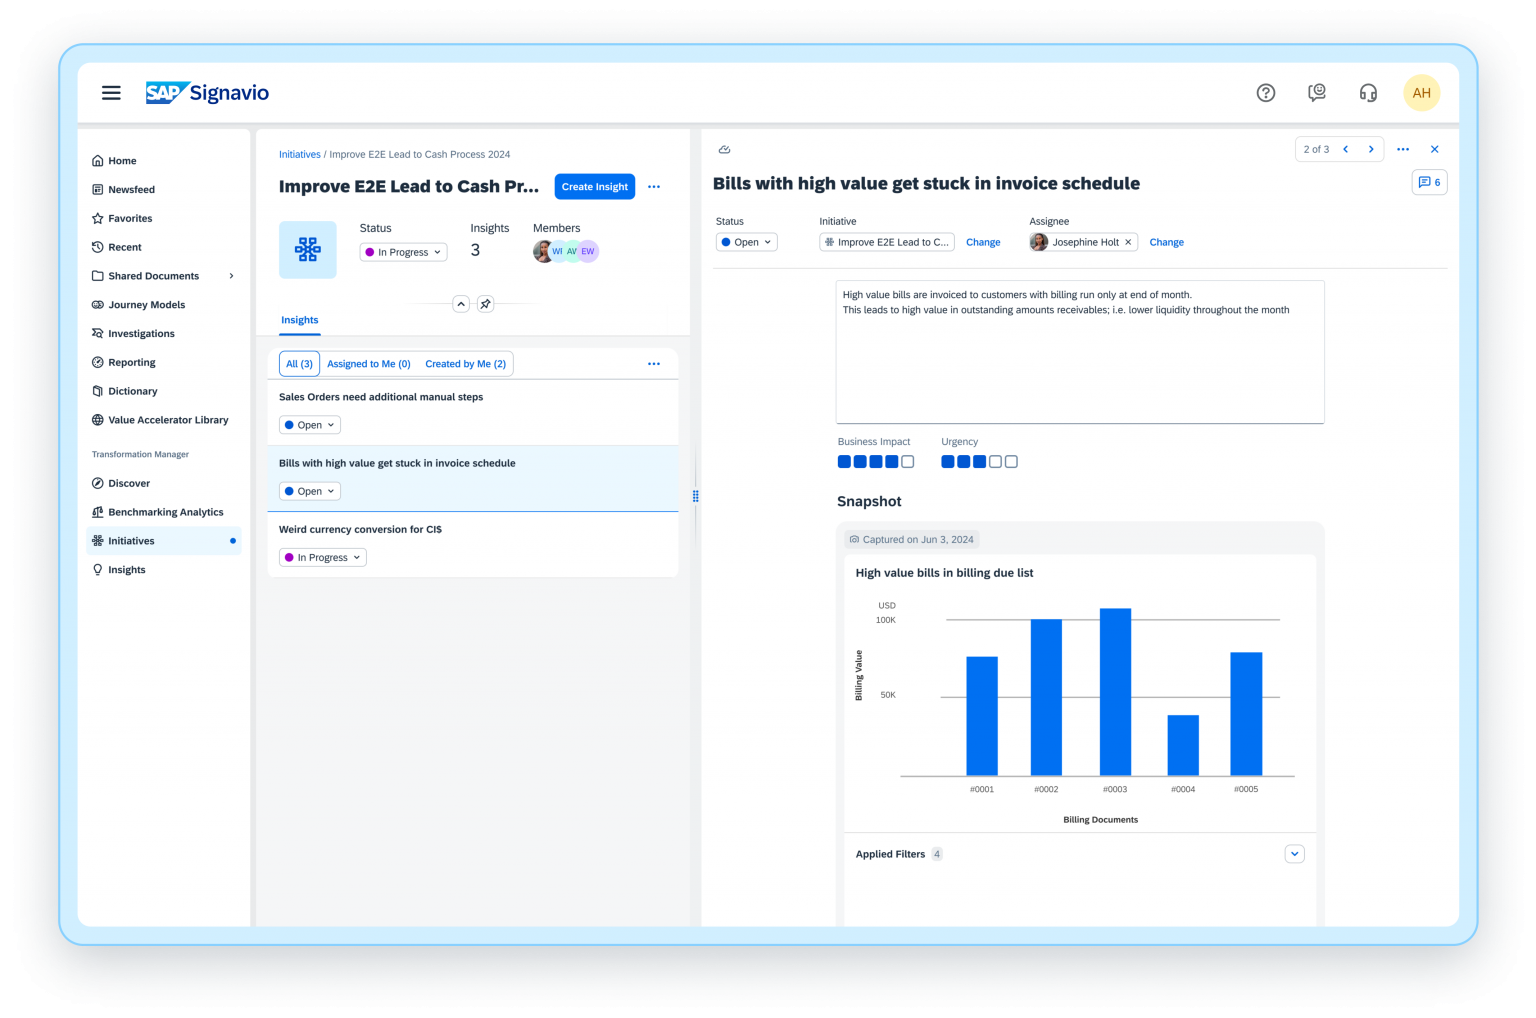Select the Created by Me filter tab
This screenshot has width=1536, height=1018.
click(465, 363)
